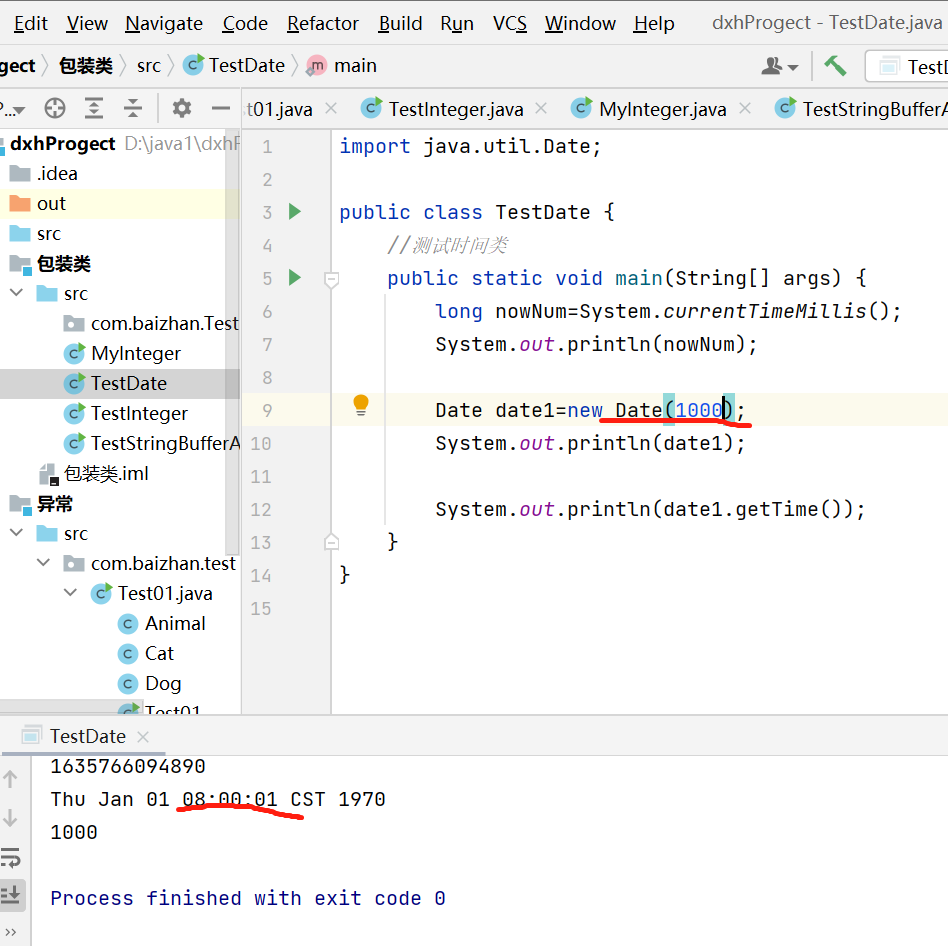948x946 pixels.
Task: Click the main method breadcrumb
Action: 342,65
